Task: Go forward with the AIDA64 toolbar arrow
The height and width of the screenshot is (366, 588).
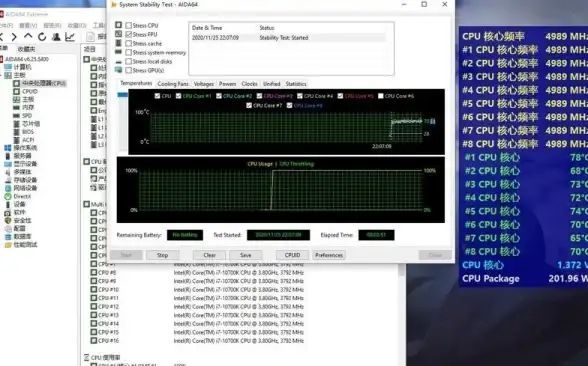Action: pyautogui.click(x=14, y=37)
